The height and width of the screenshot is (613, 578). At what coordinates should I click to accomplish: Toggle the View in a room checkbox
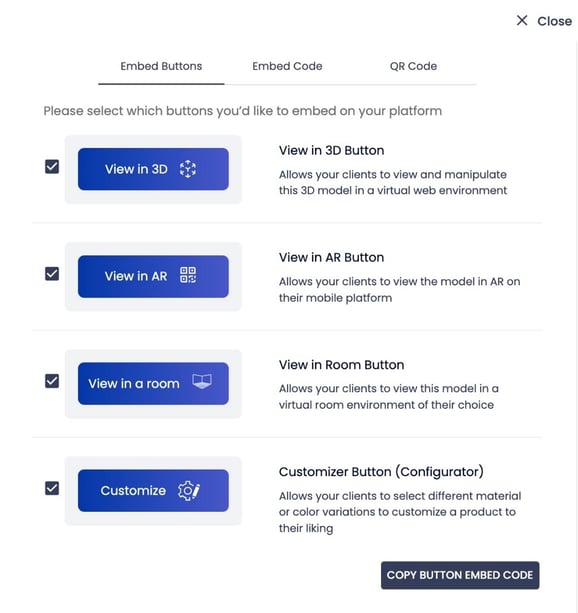point(52,381)
